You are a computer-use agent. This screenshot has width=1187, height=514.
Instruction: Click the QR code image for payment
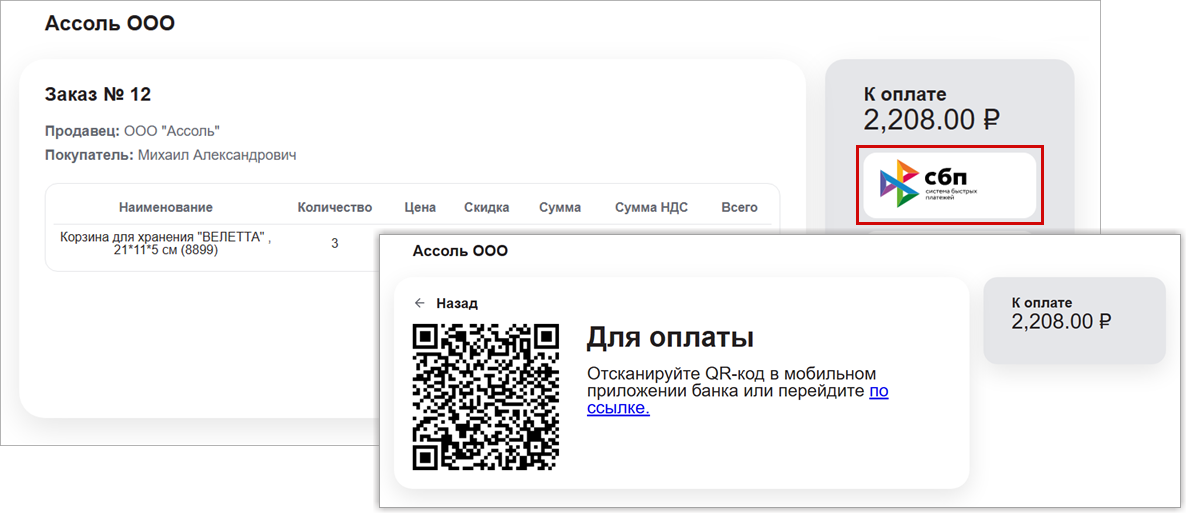click(485, 397)
